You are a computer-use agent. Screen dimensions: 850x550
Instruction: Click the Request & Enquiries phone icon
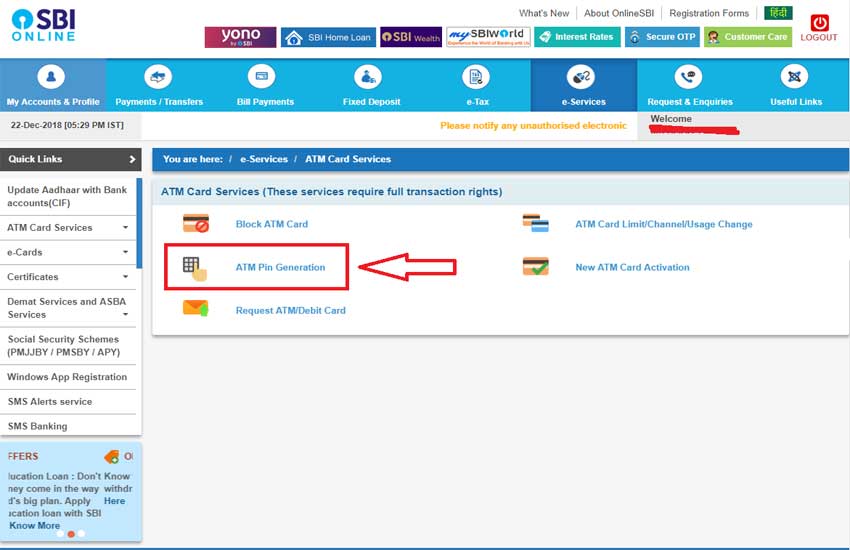[688, 77]
